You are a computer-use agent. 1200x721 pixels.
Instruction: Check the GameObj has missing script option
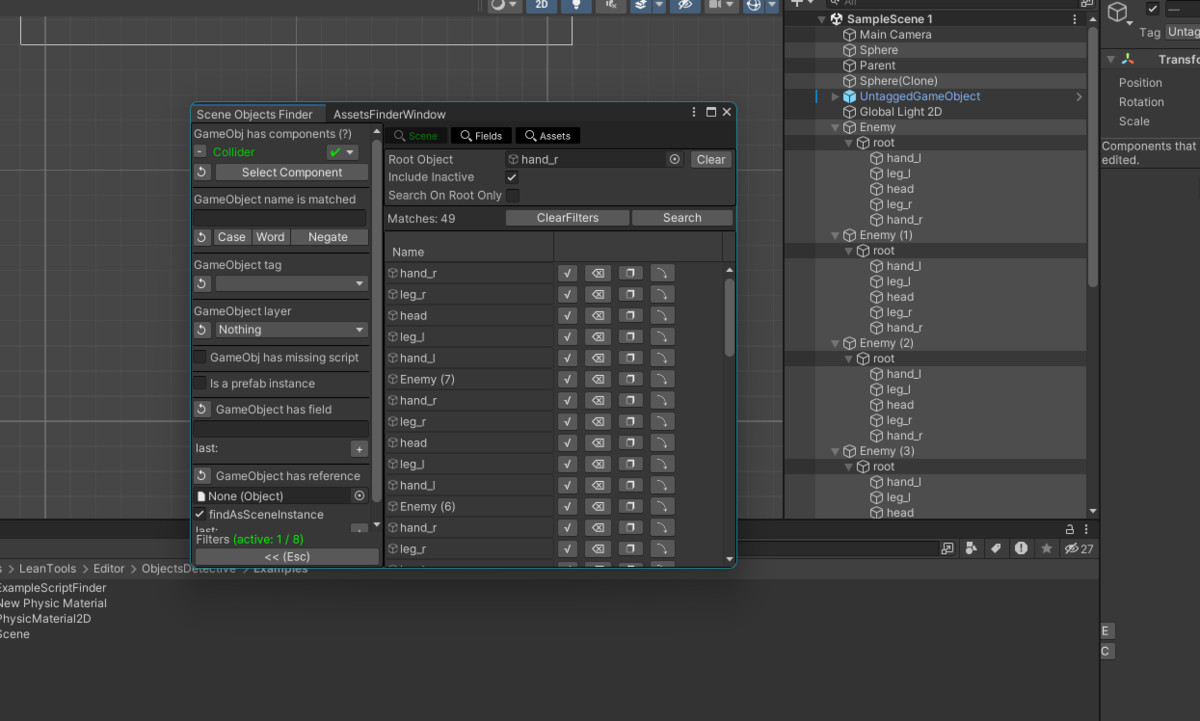click(x=200, y=357)
